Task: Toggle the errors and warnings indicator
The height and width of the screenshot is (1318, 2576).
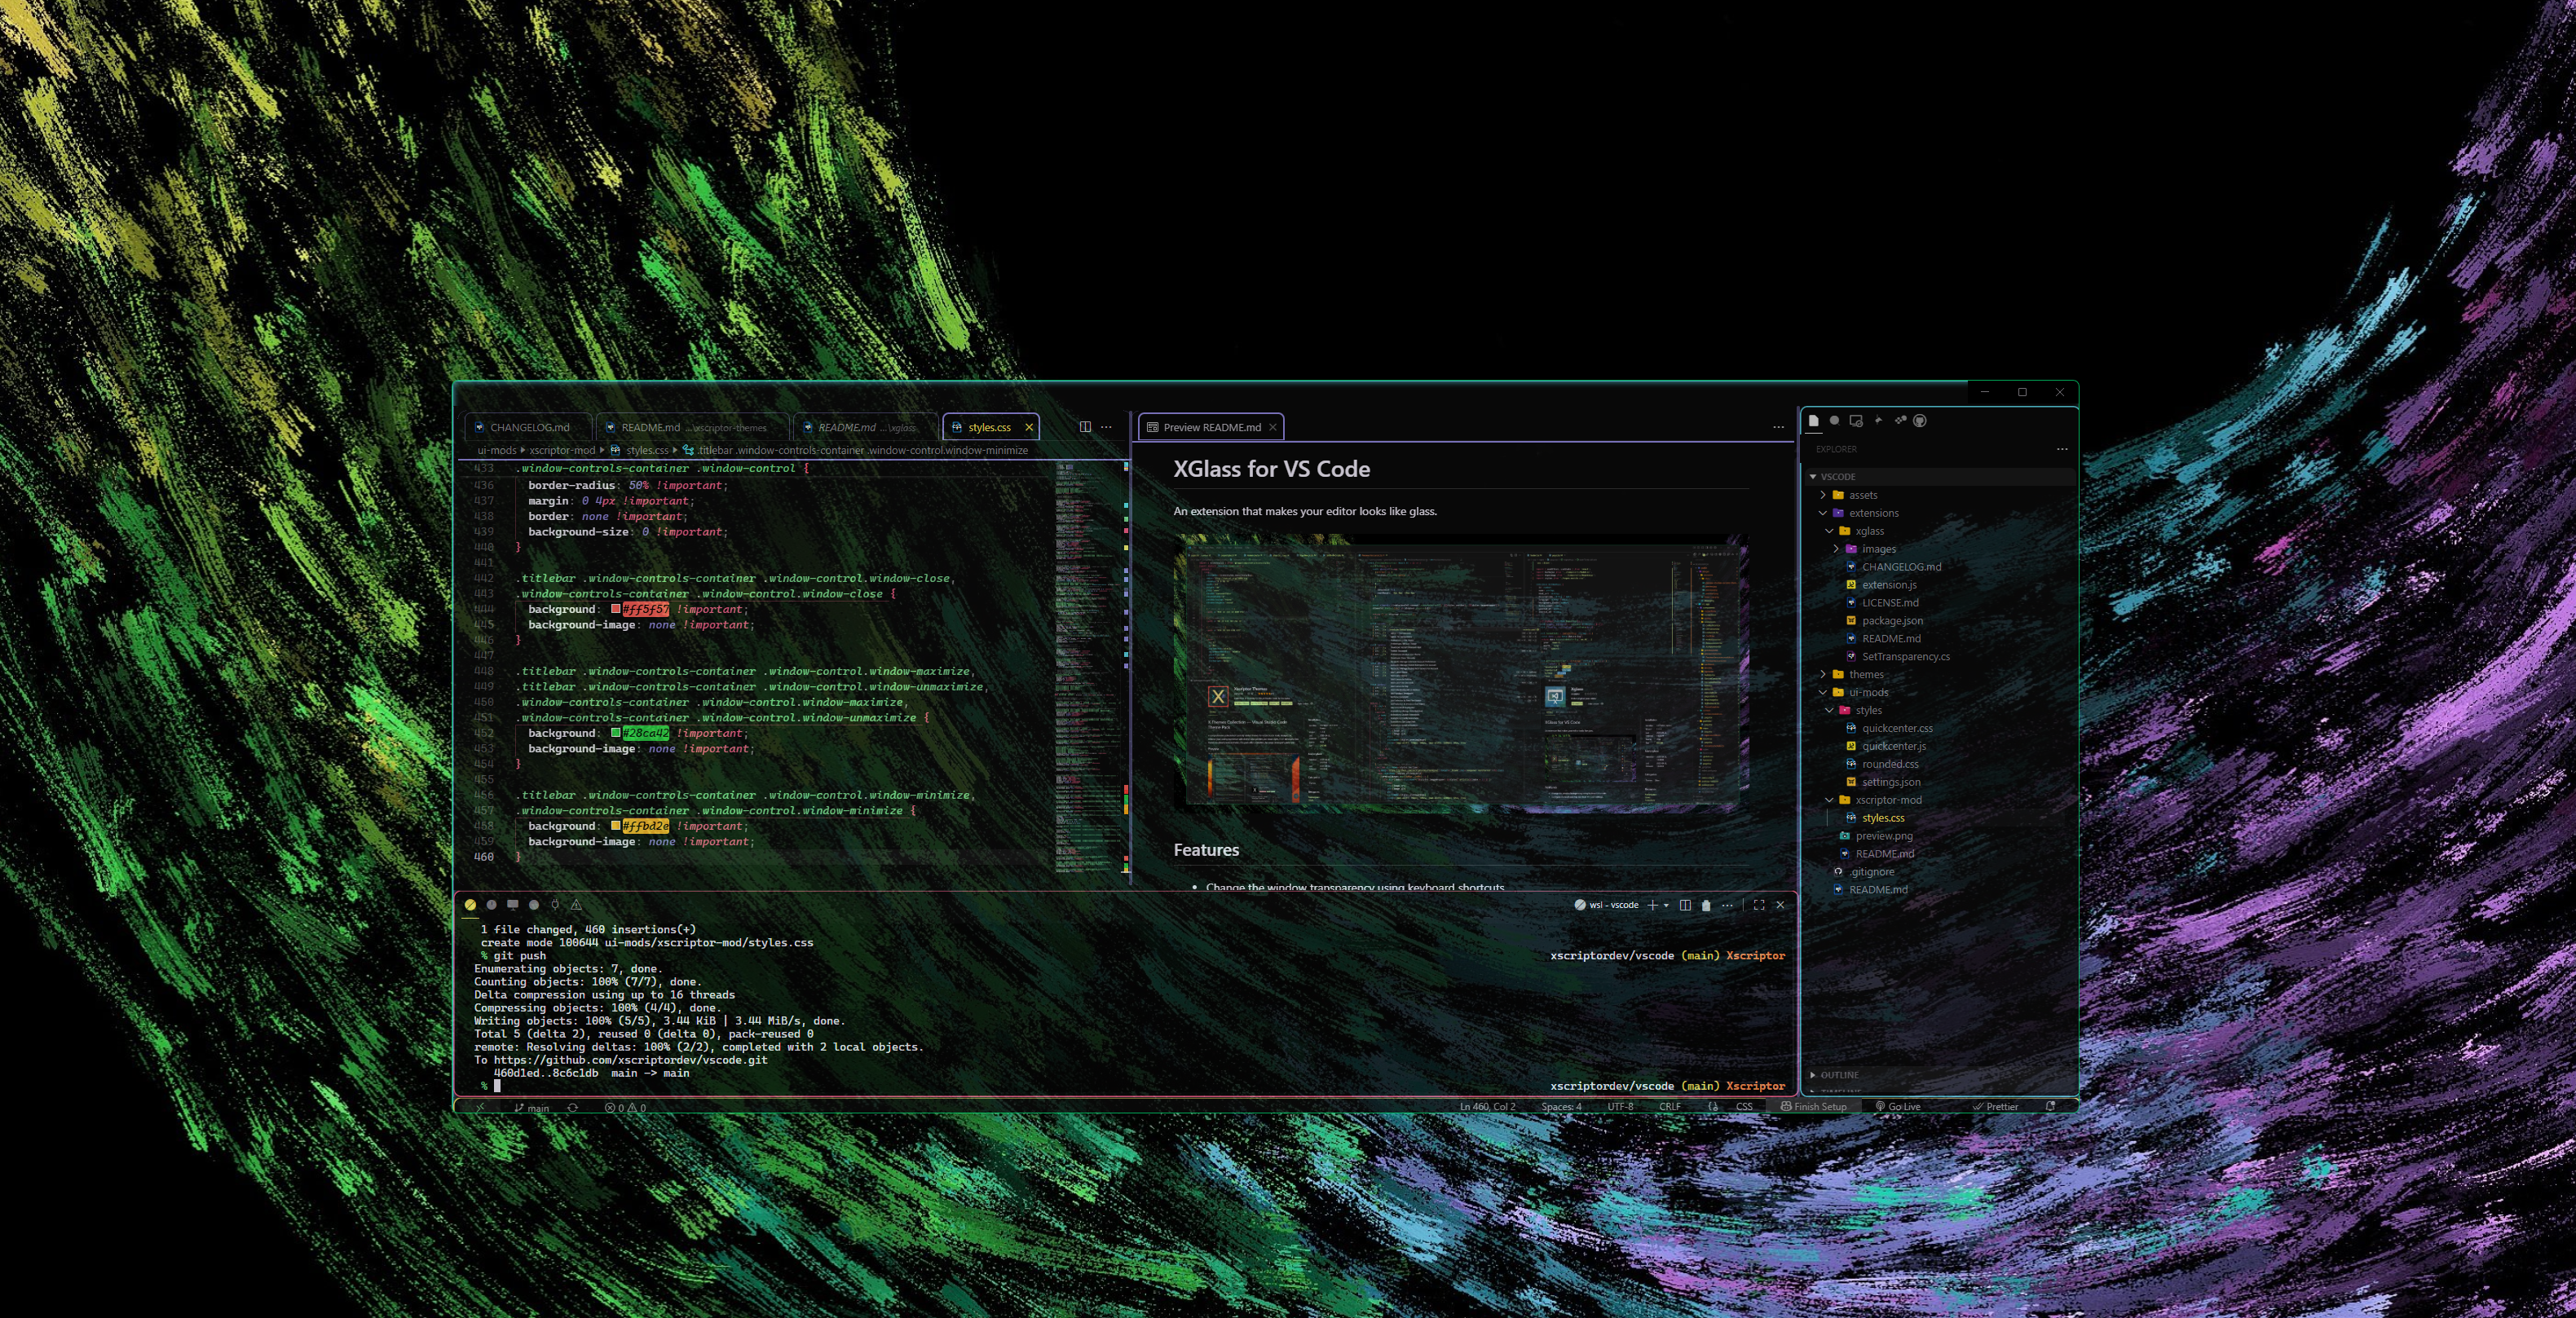Action: pos(628,1107)
